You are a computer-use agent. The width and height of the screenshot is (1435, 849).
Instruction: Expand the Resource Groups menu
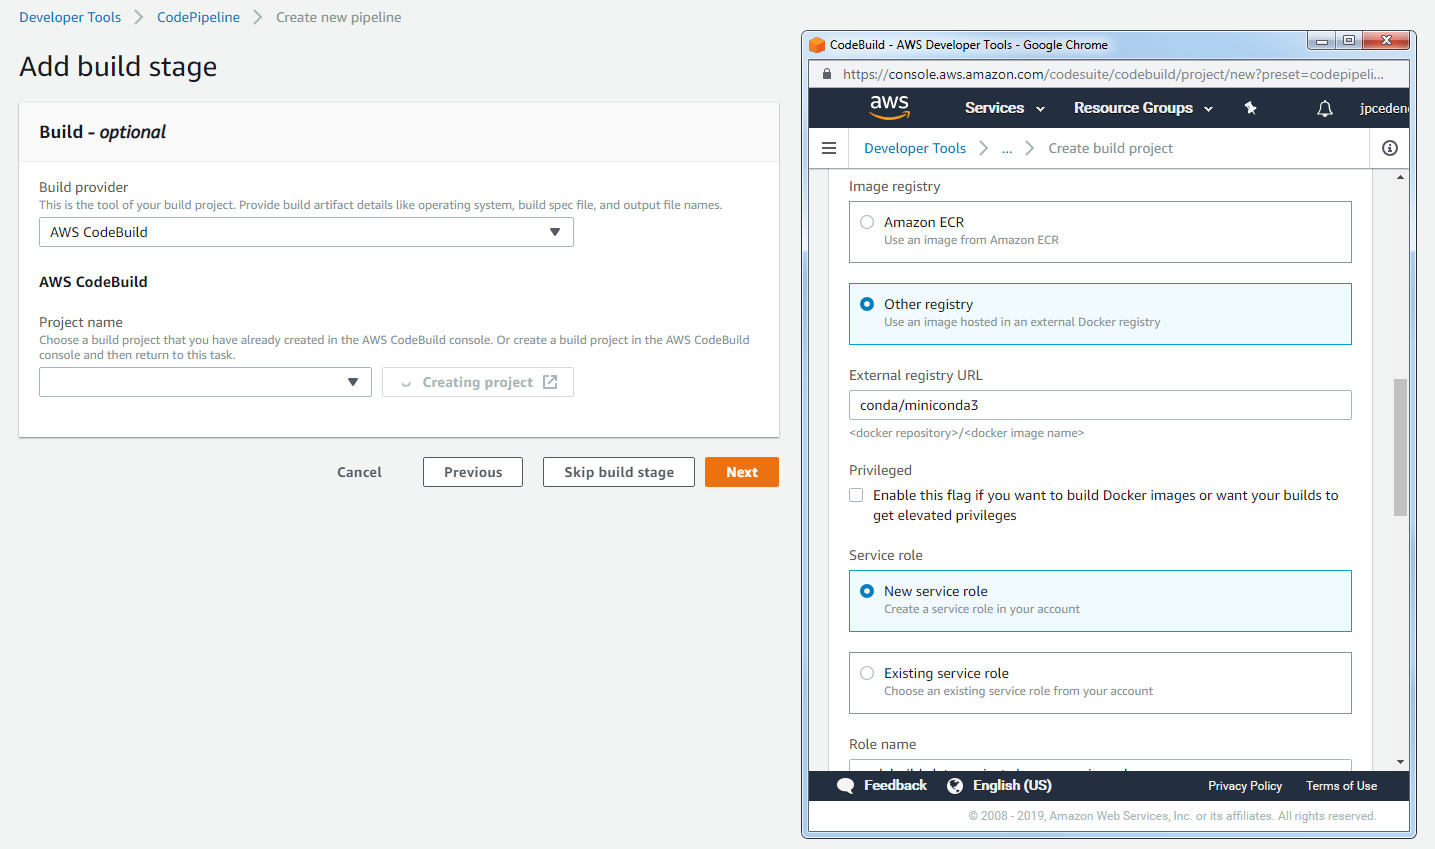tap(1143, 108)
